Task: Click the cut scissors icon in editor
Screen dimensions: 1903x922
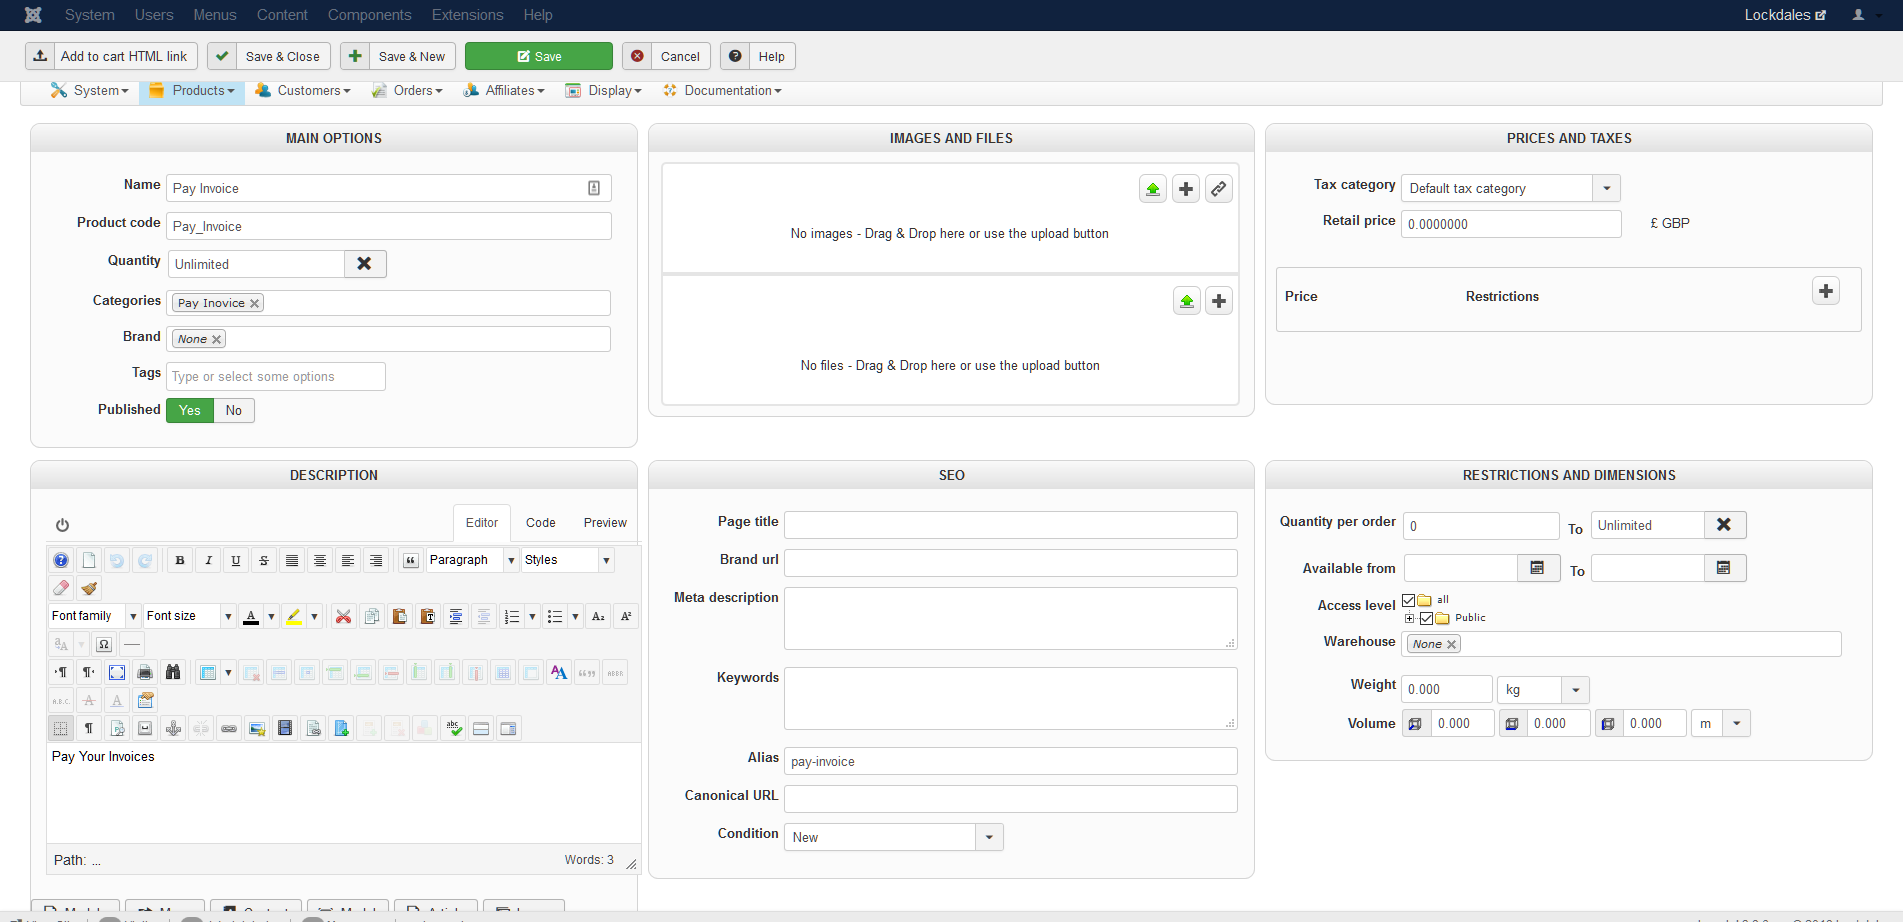Action: point(343,616)
